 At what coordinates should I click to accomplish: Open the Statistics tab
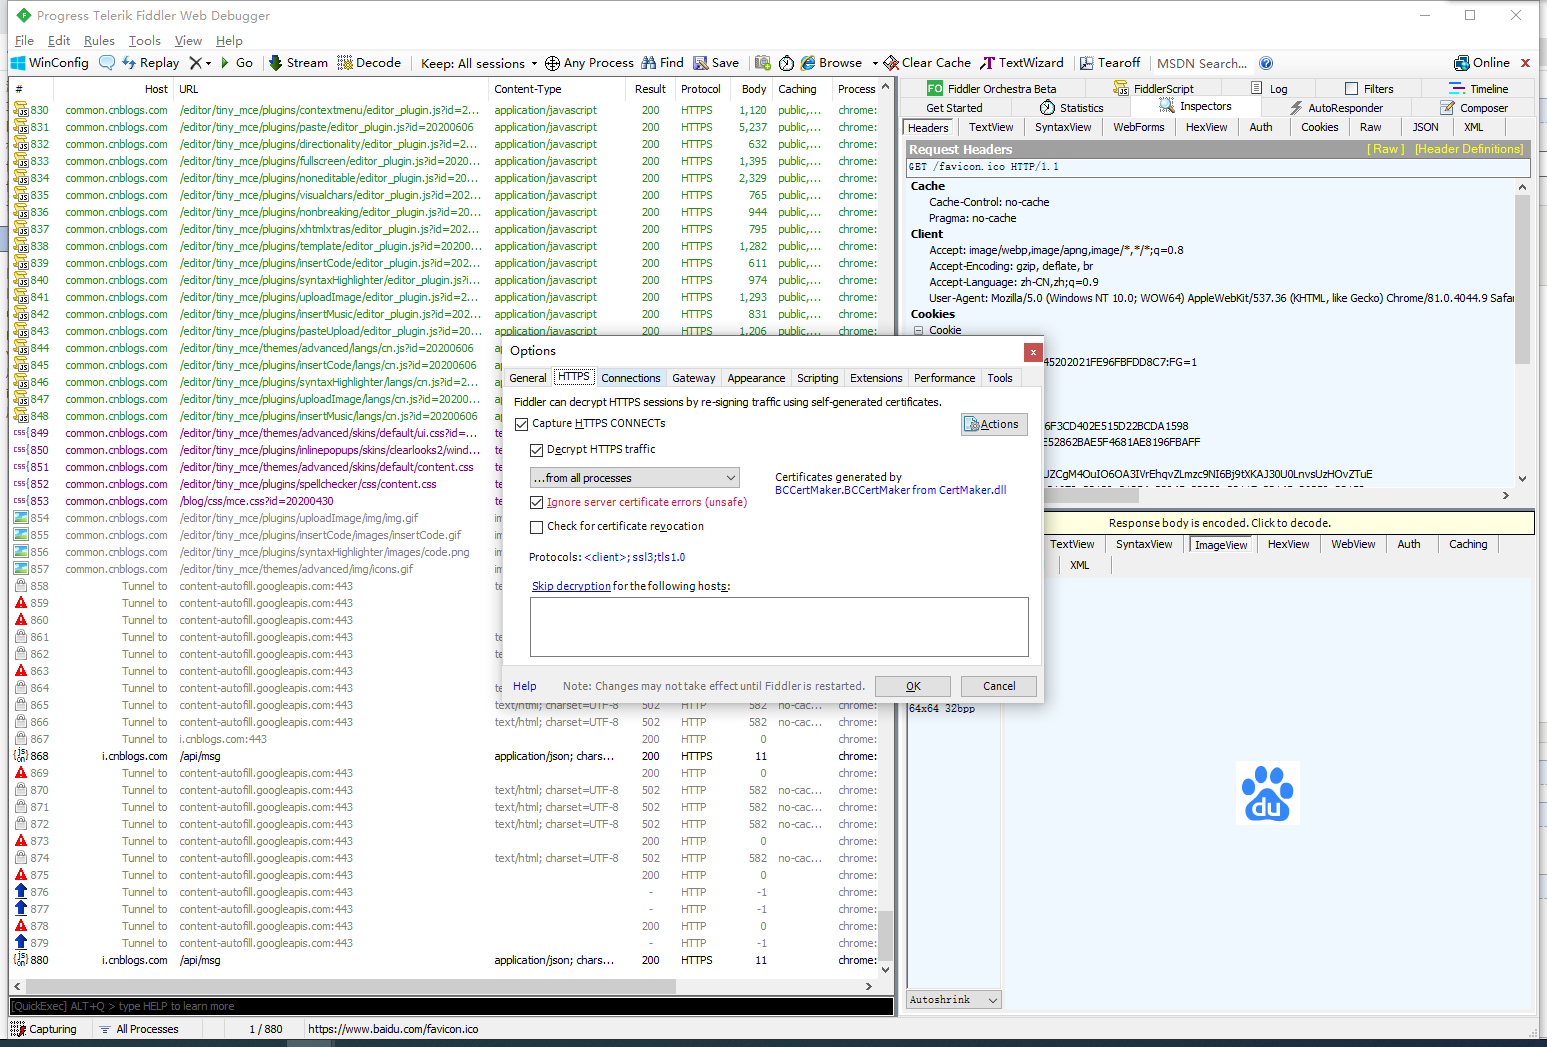(1072, 108)
